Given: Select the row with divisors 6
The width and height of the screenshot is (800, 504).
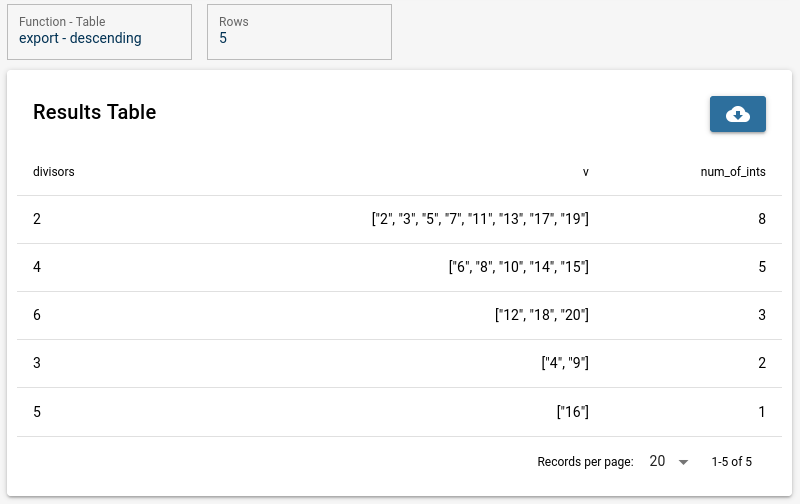Looking at the screenshot, I should tap(399, 315).
